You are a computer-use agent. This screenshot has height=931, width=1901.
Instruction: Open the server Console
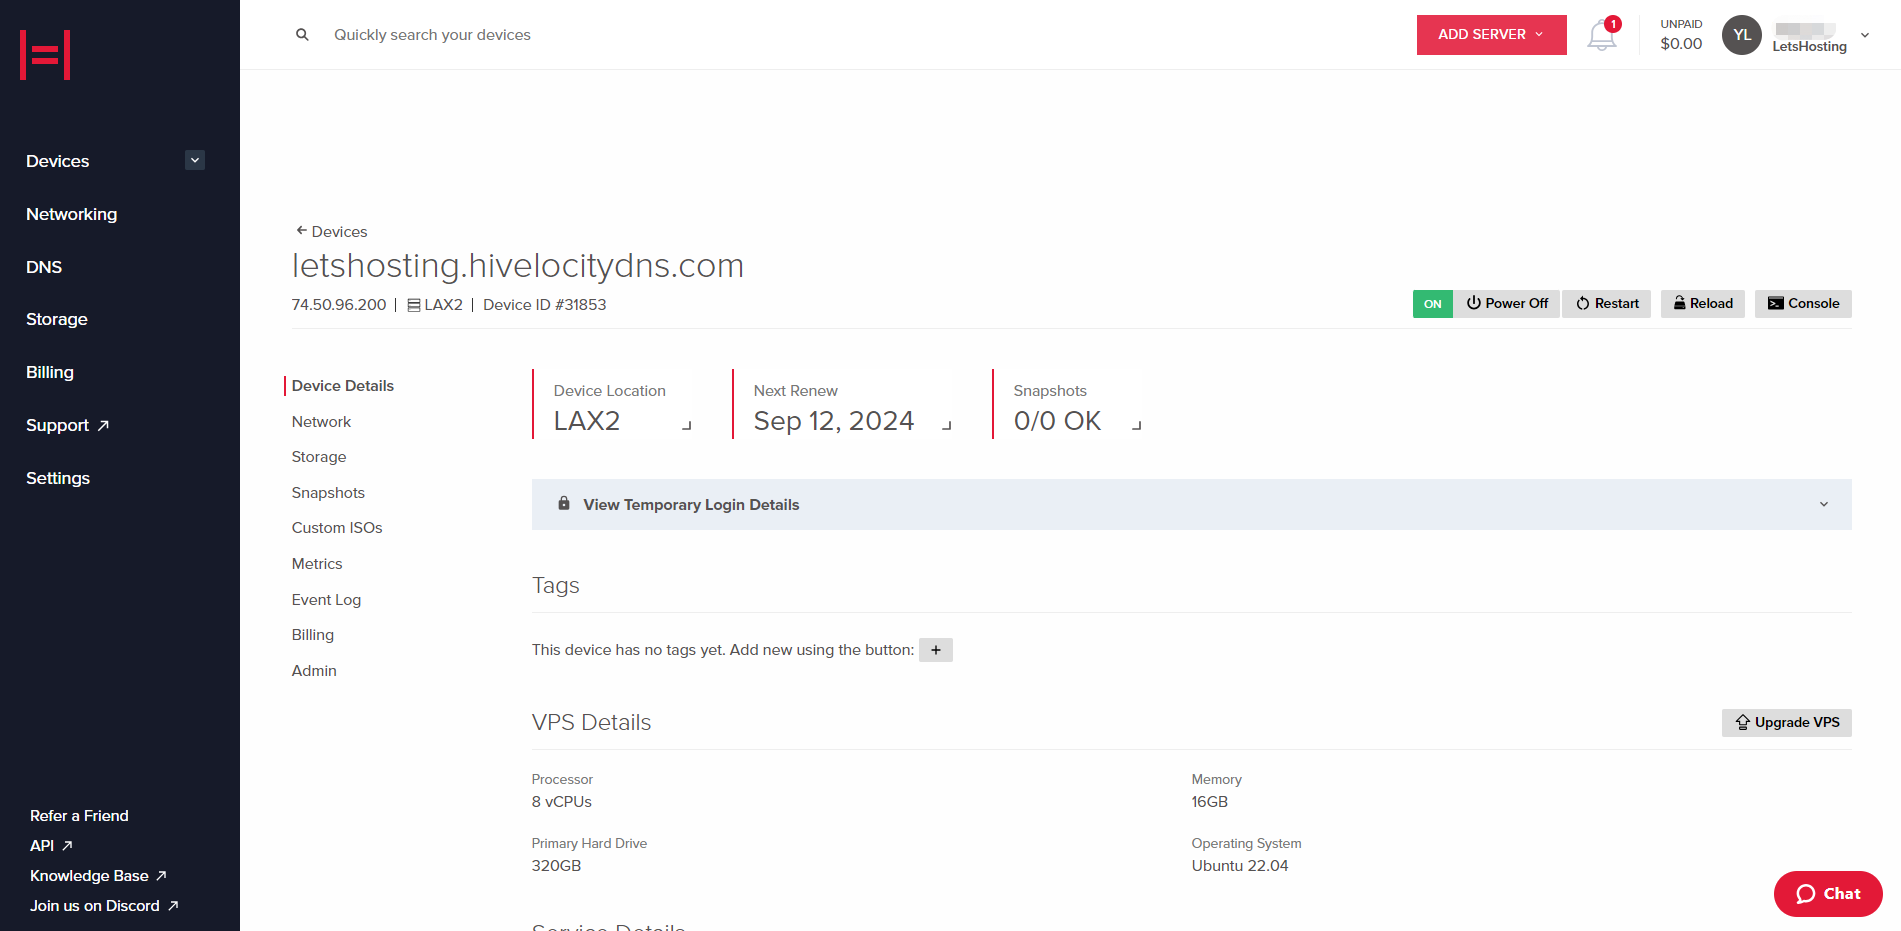point(1803,304)
